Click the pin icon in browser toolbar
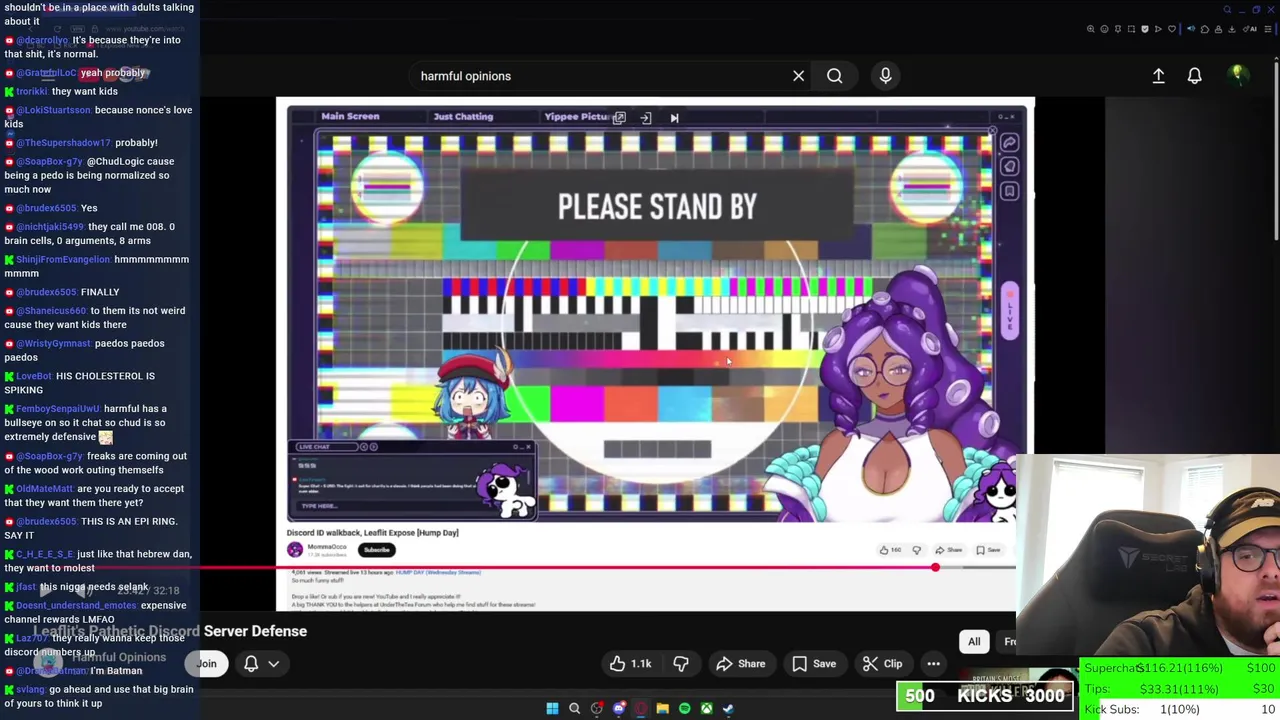 point(1118,29)
